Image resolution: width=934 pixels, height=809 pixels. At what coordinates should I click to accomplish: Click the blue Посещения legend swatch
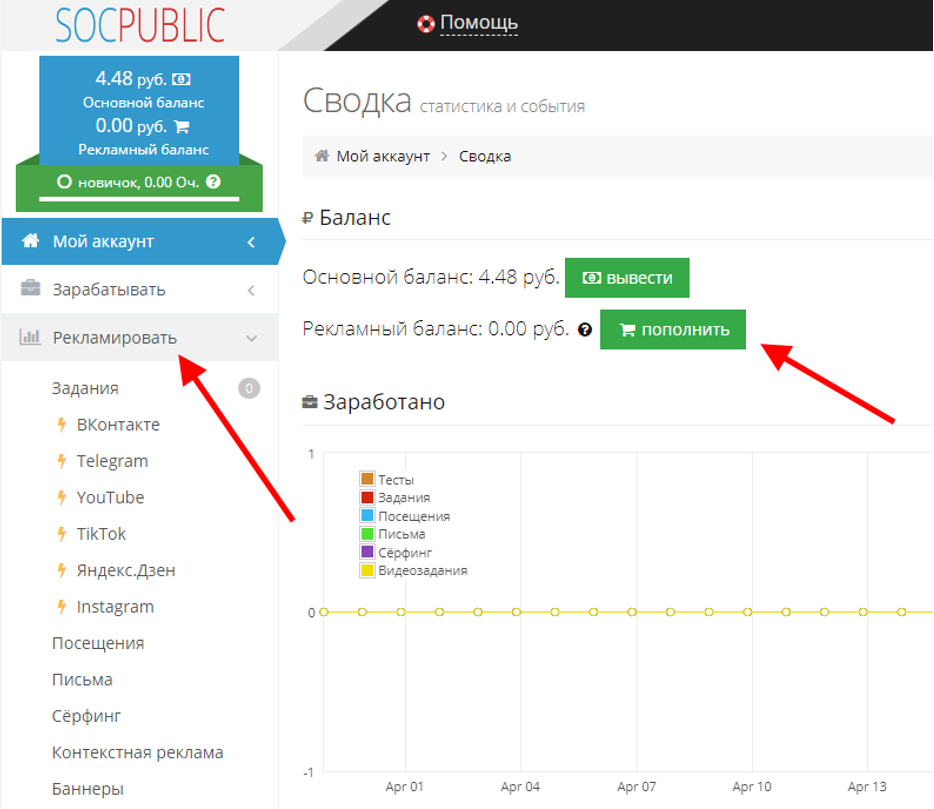(x=367, y=515)
